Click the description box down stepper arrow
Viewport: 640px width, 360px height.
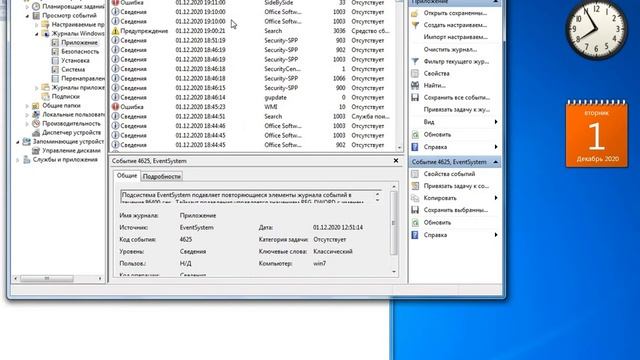coord(377,200)
